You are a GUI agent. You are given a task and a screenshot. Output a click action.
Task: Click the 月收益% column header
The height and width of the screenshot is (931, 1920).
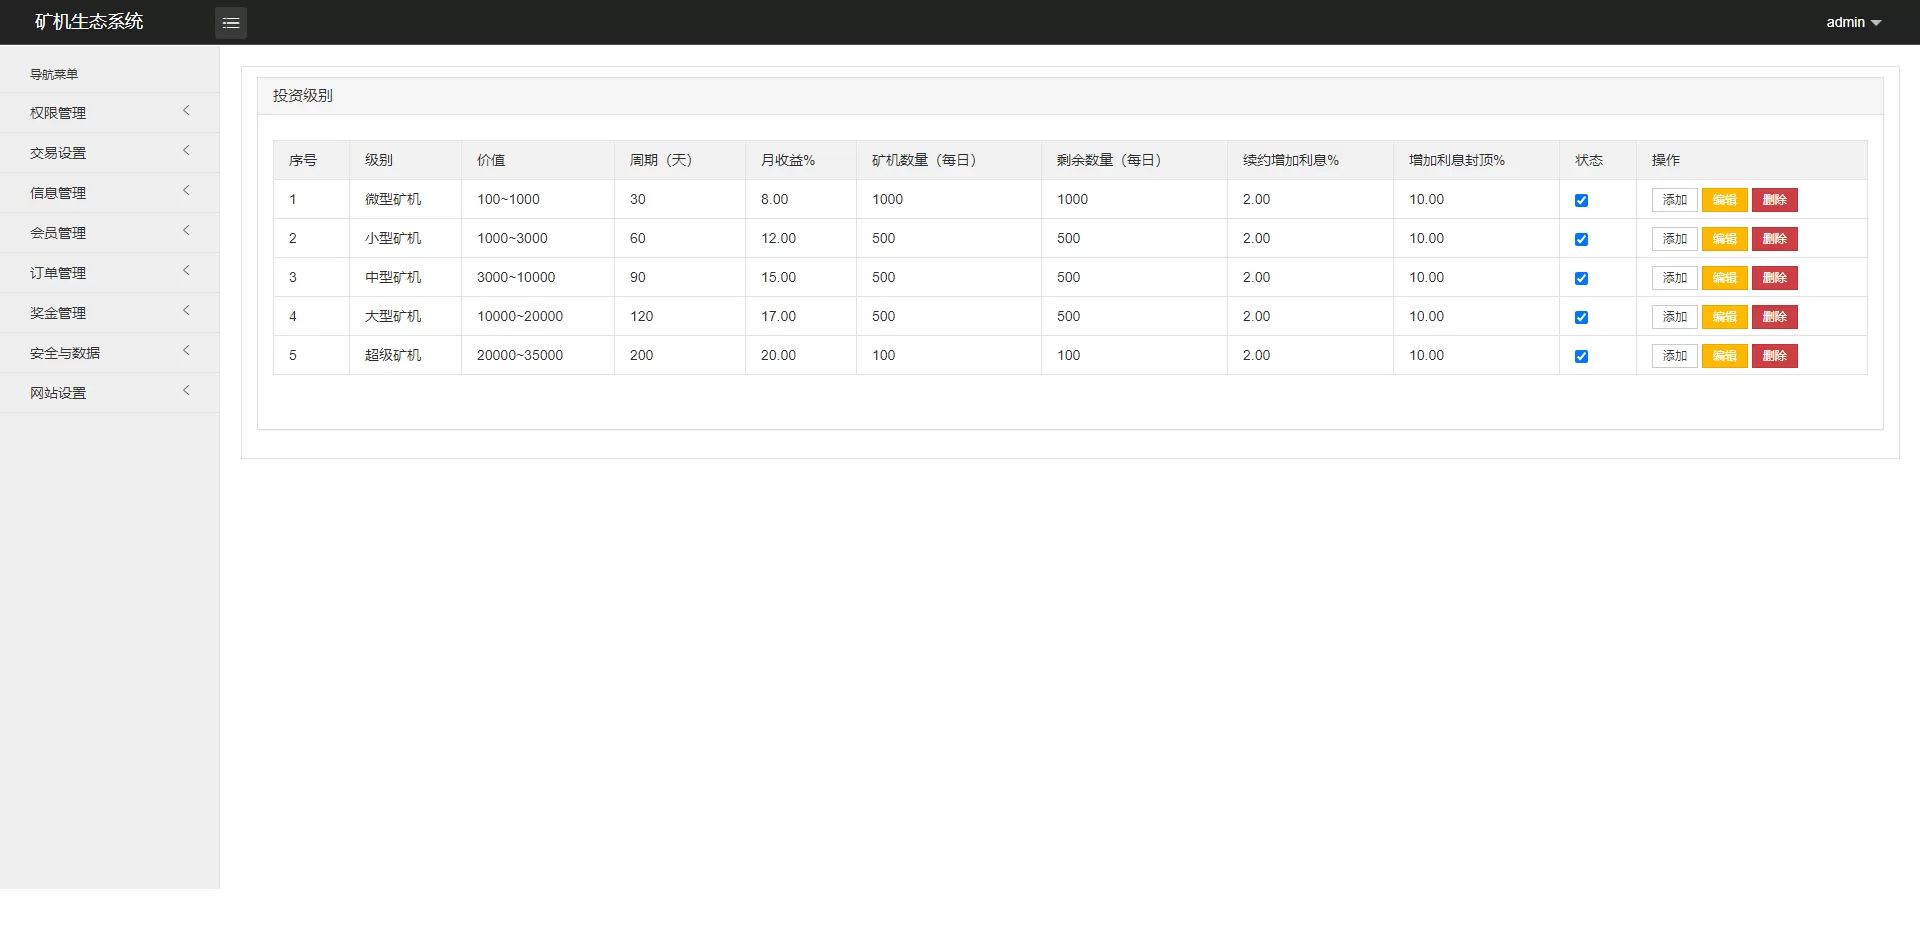tap(787, 160)
